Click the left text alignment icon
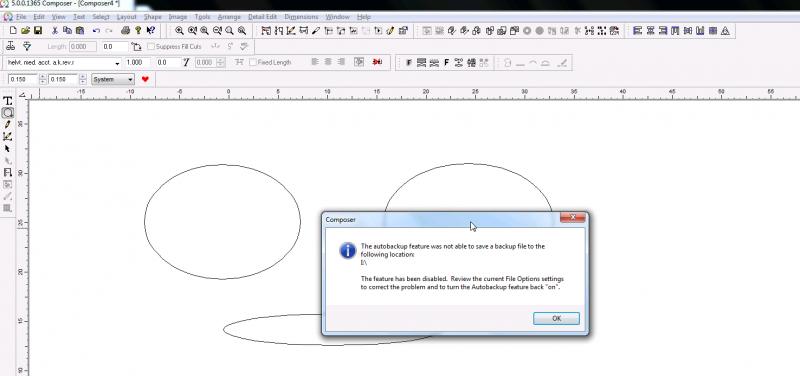Viewport: 800px width, 376px height. tap(315, 62)
